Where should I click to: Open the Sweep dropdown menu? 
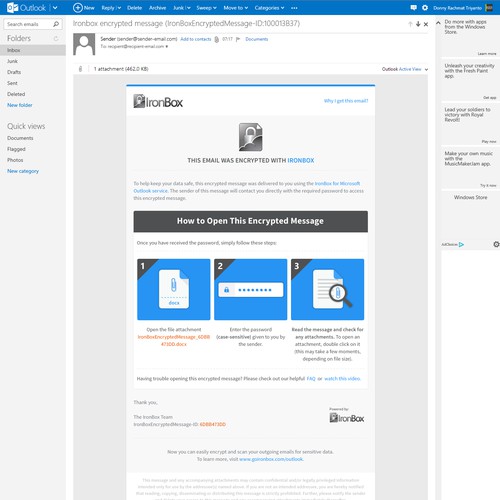[x=206, y=8]
